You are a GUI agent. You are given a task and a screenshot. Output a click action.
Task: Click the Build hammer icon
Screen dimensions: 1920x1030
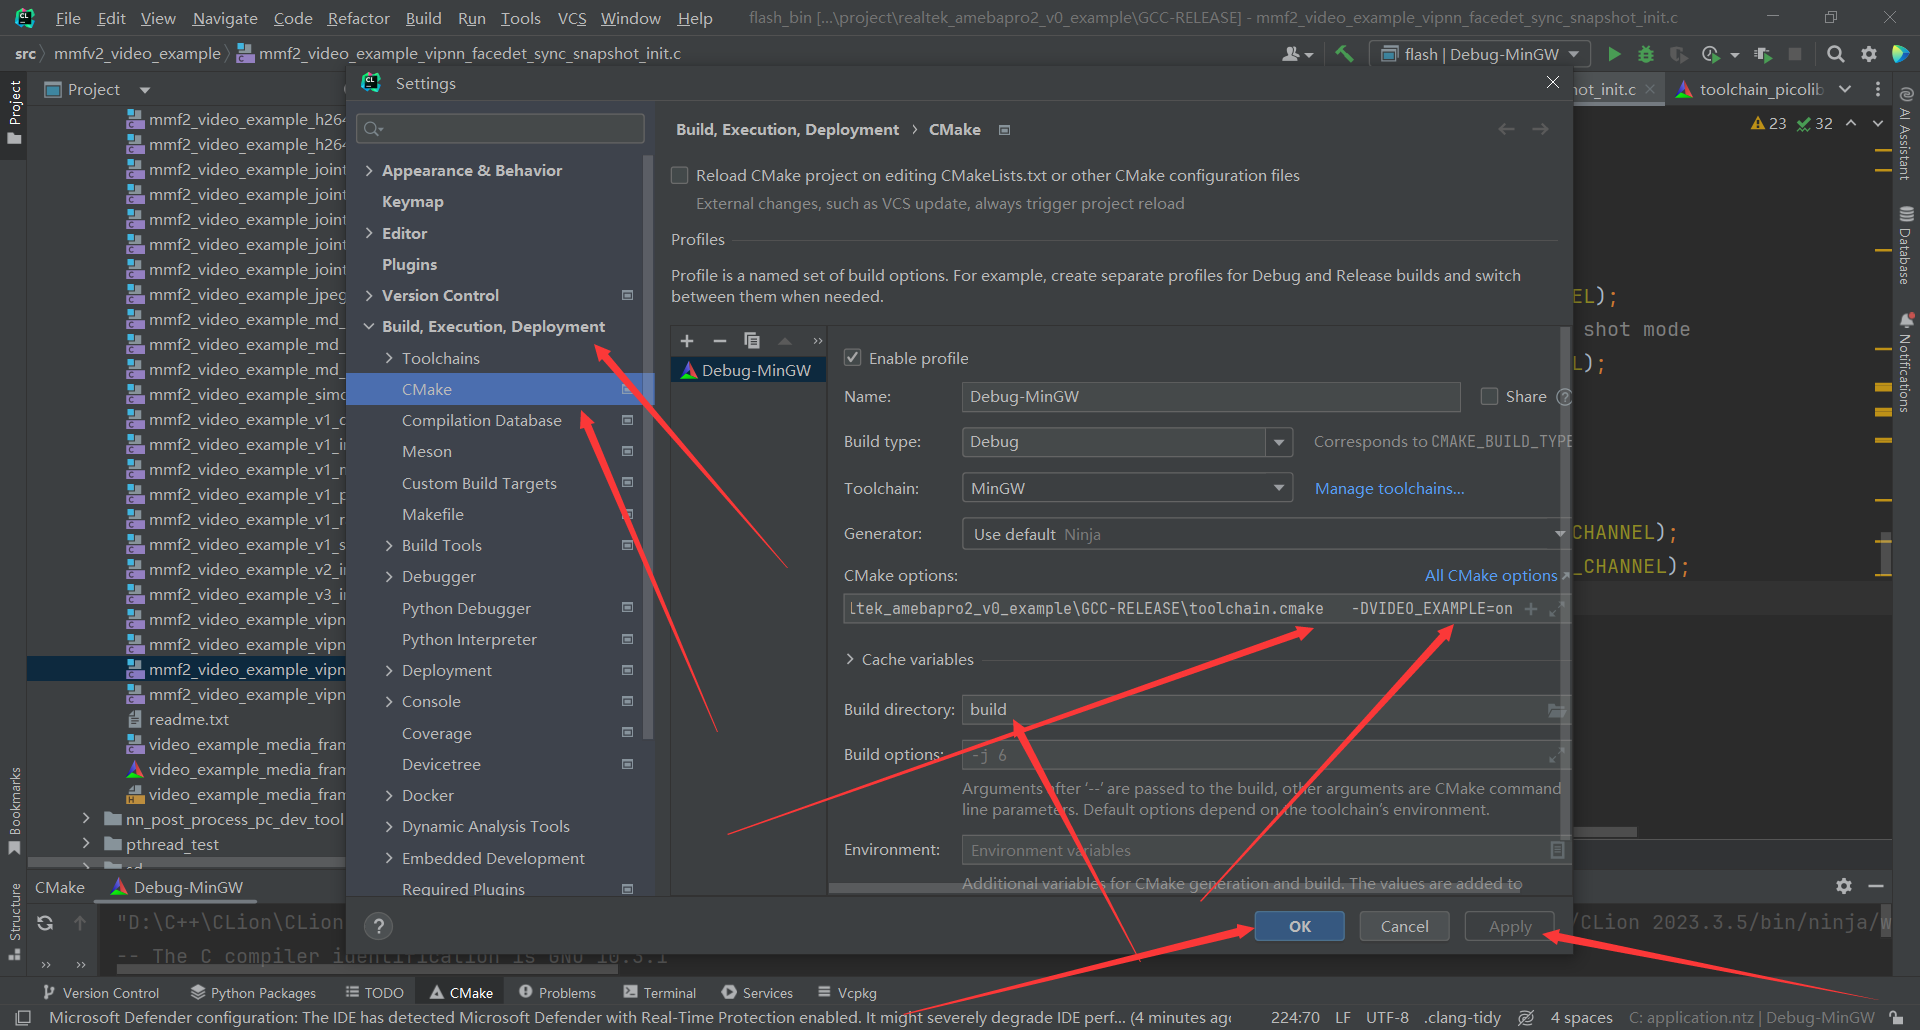coord(1344,54)
